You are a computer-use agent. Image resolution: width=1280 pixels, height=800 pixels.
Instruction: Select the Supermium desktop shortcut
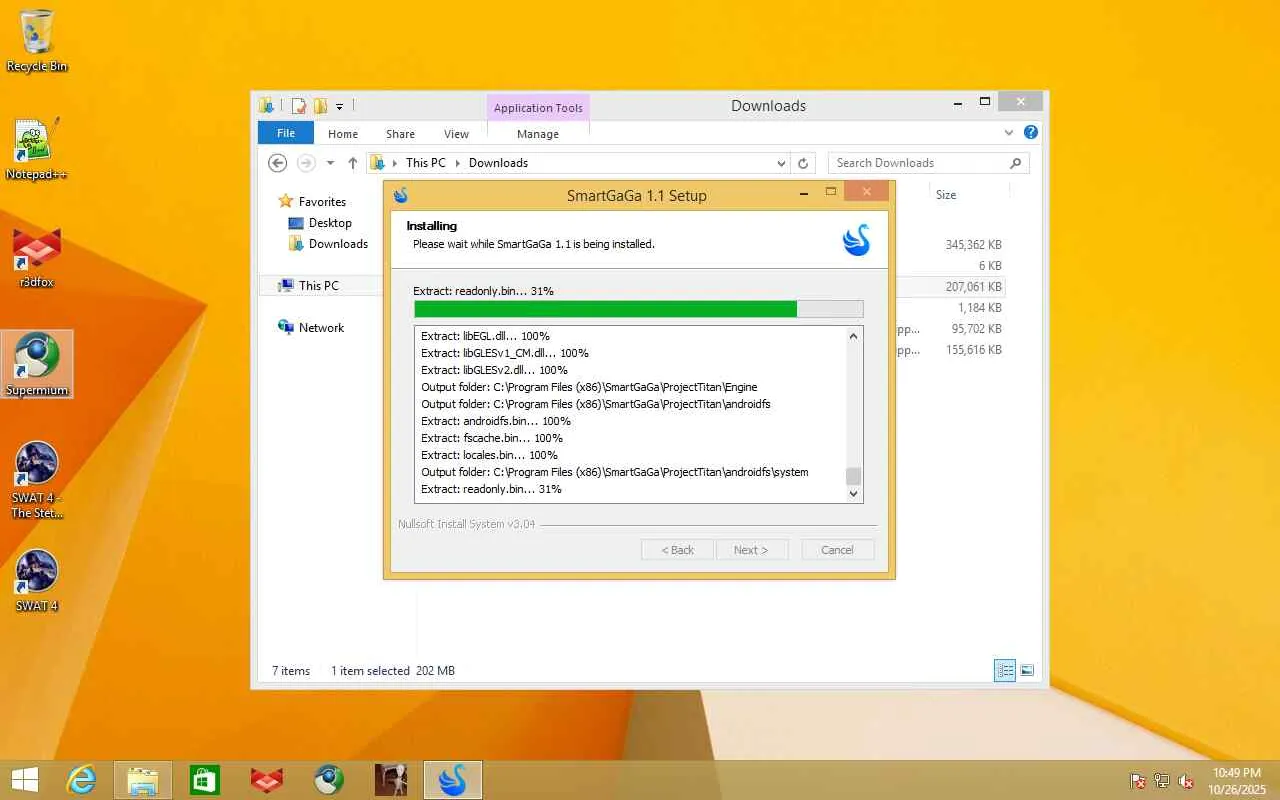37,364
